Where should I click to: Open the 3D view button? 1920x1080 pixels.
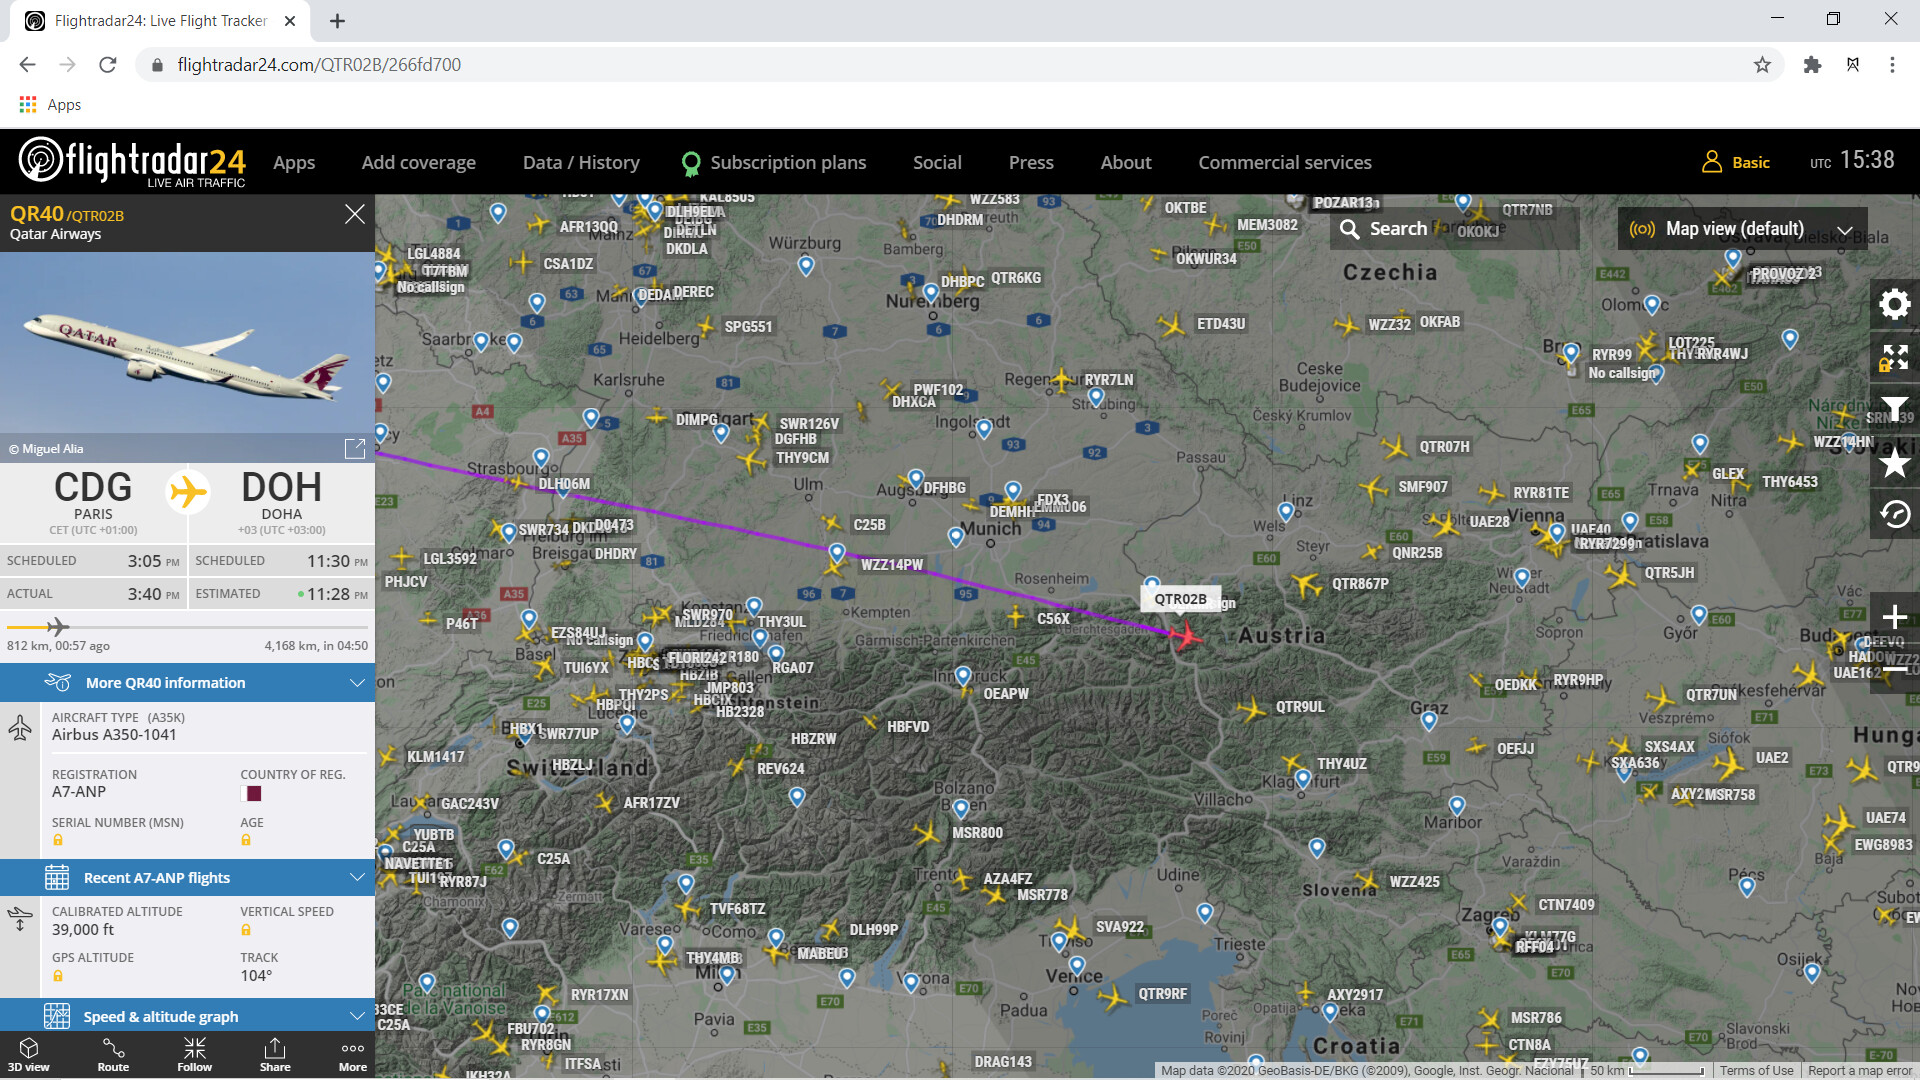28,1054
